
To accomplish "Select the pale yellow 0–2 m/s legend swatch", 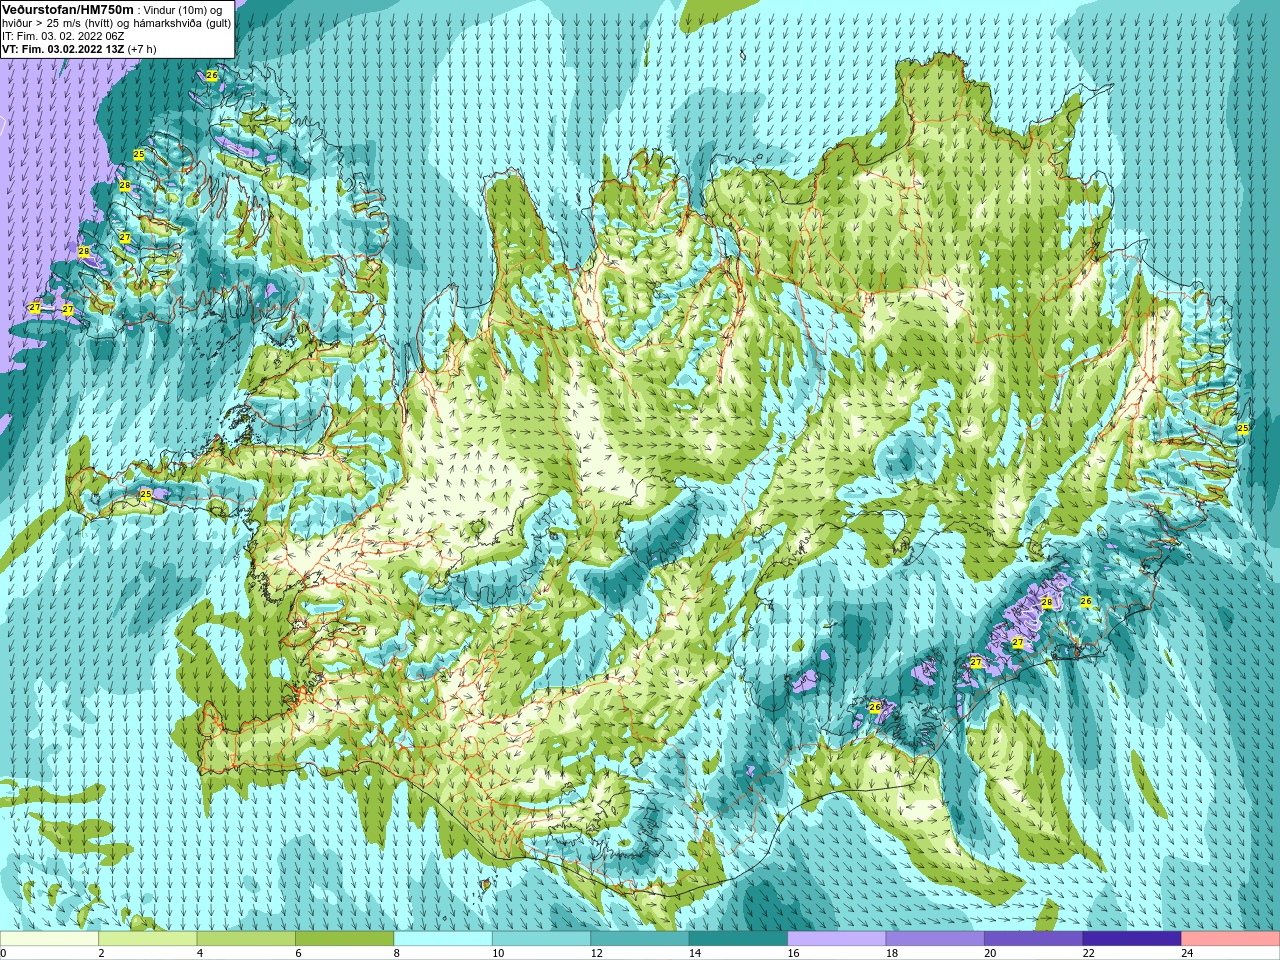I will pyautogui.click(x=49, y=939).
